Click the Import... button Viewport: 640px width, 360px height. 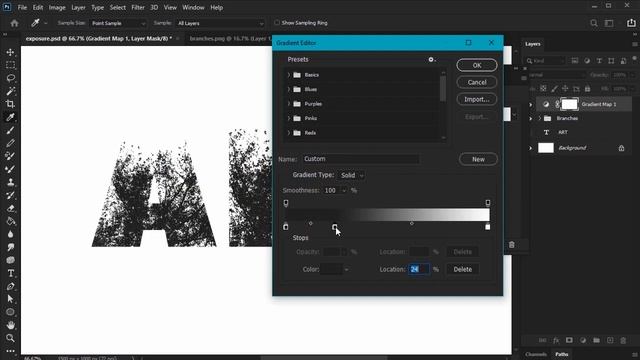coord(477,100)
